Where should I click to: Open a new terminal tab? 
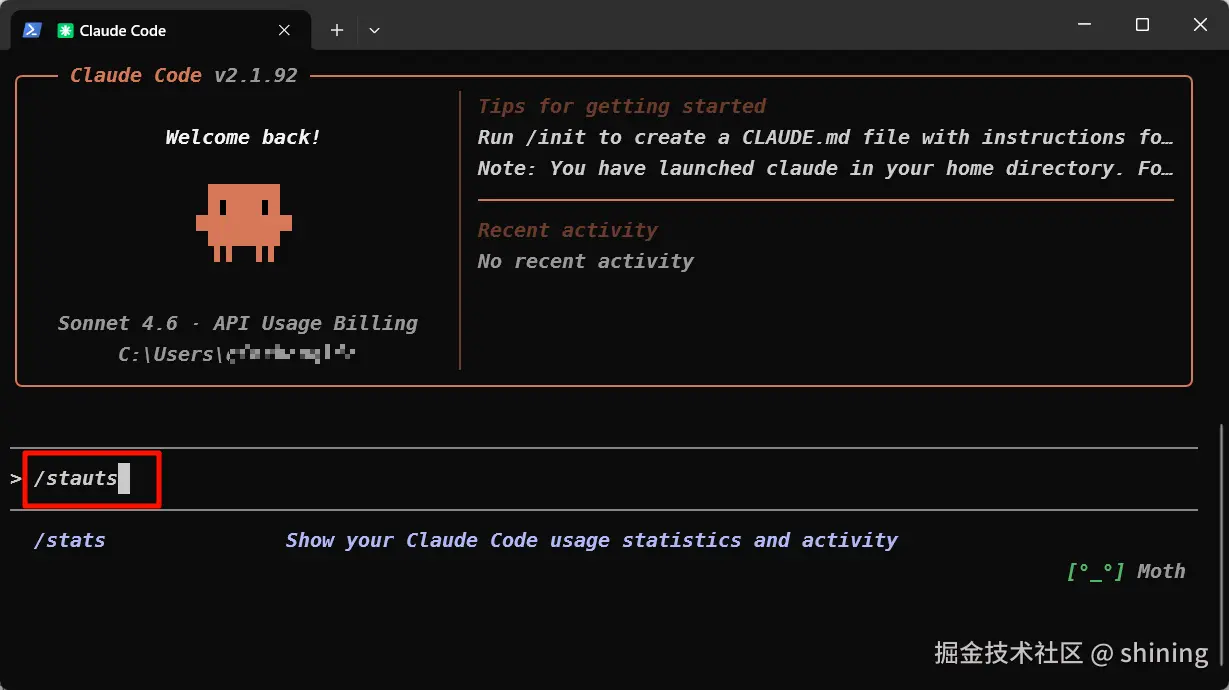[x=337, y=30]
